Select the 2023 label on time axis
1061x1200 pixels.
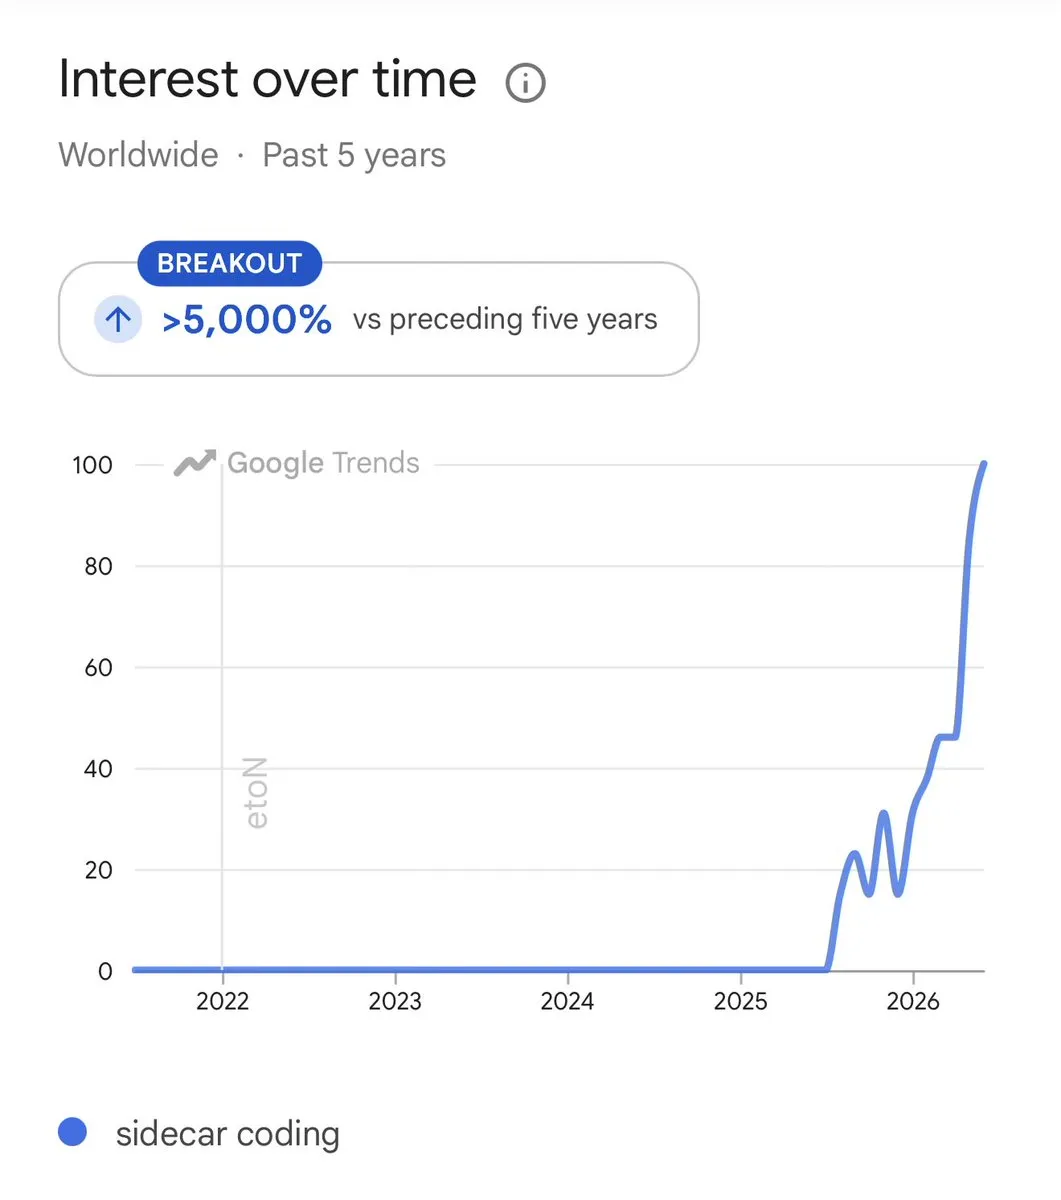pyautogui.click(x=395, y=1001)
